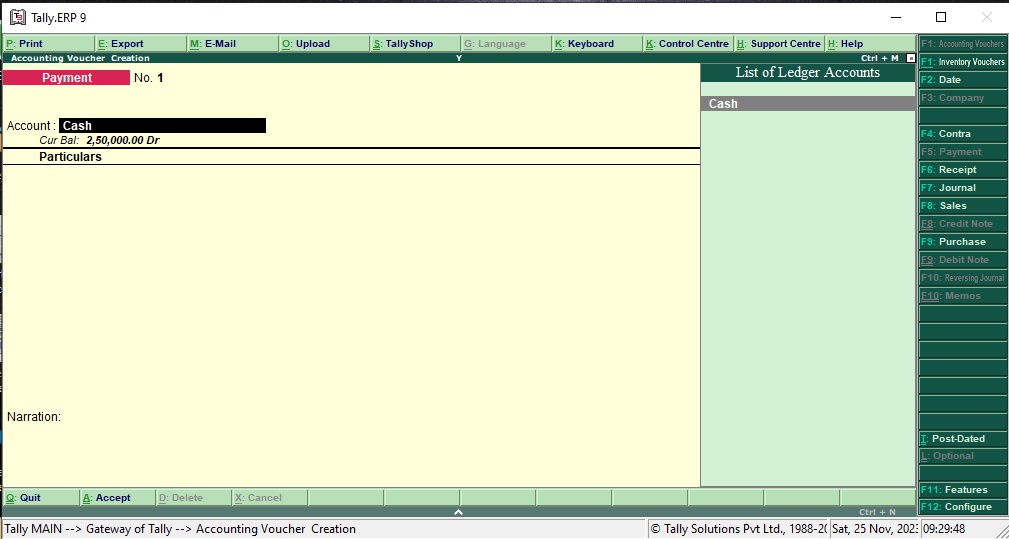Screen dimensions: 1009x539
Task: Click F3 Company button
Action: pos(962,98)
